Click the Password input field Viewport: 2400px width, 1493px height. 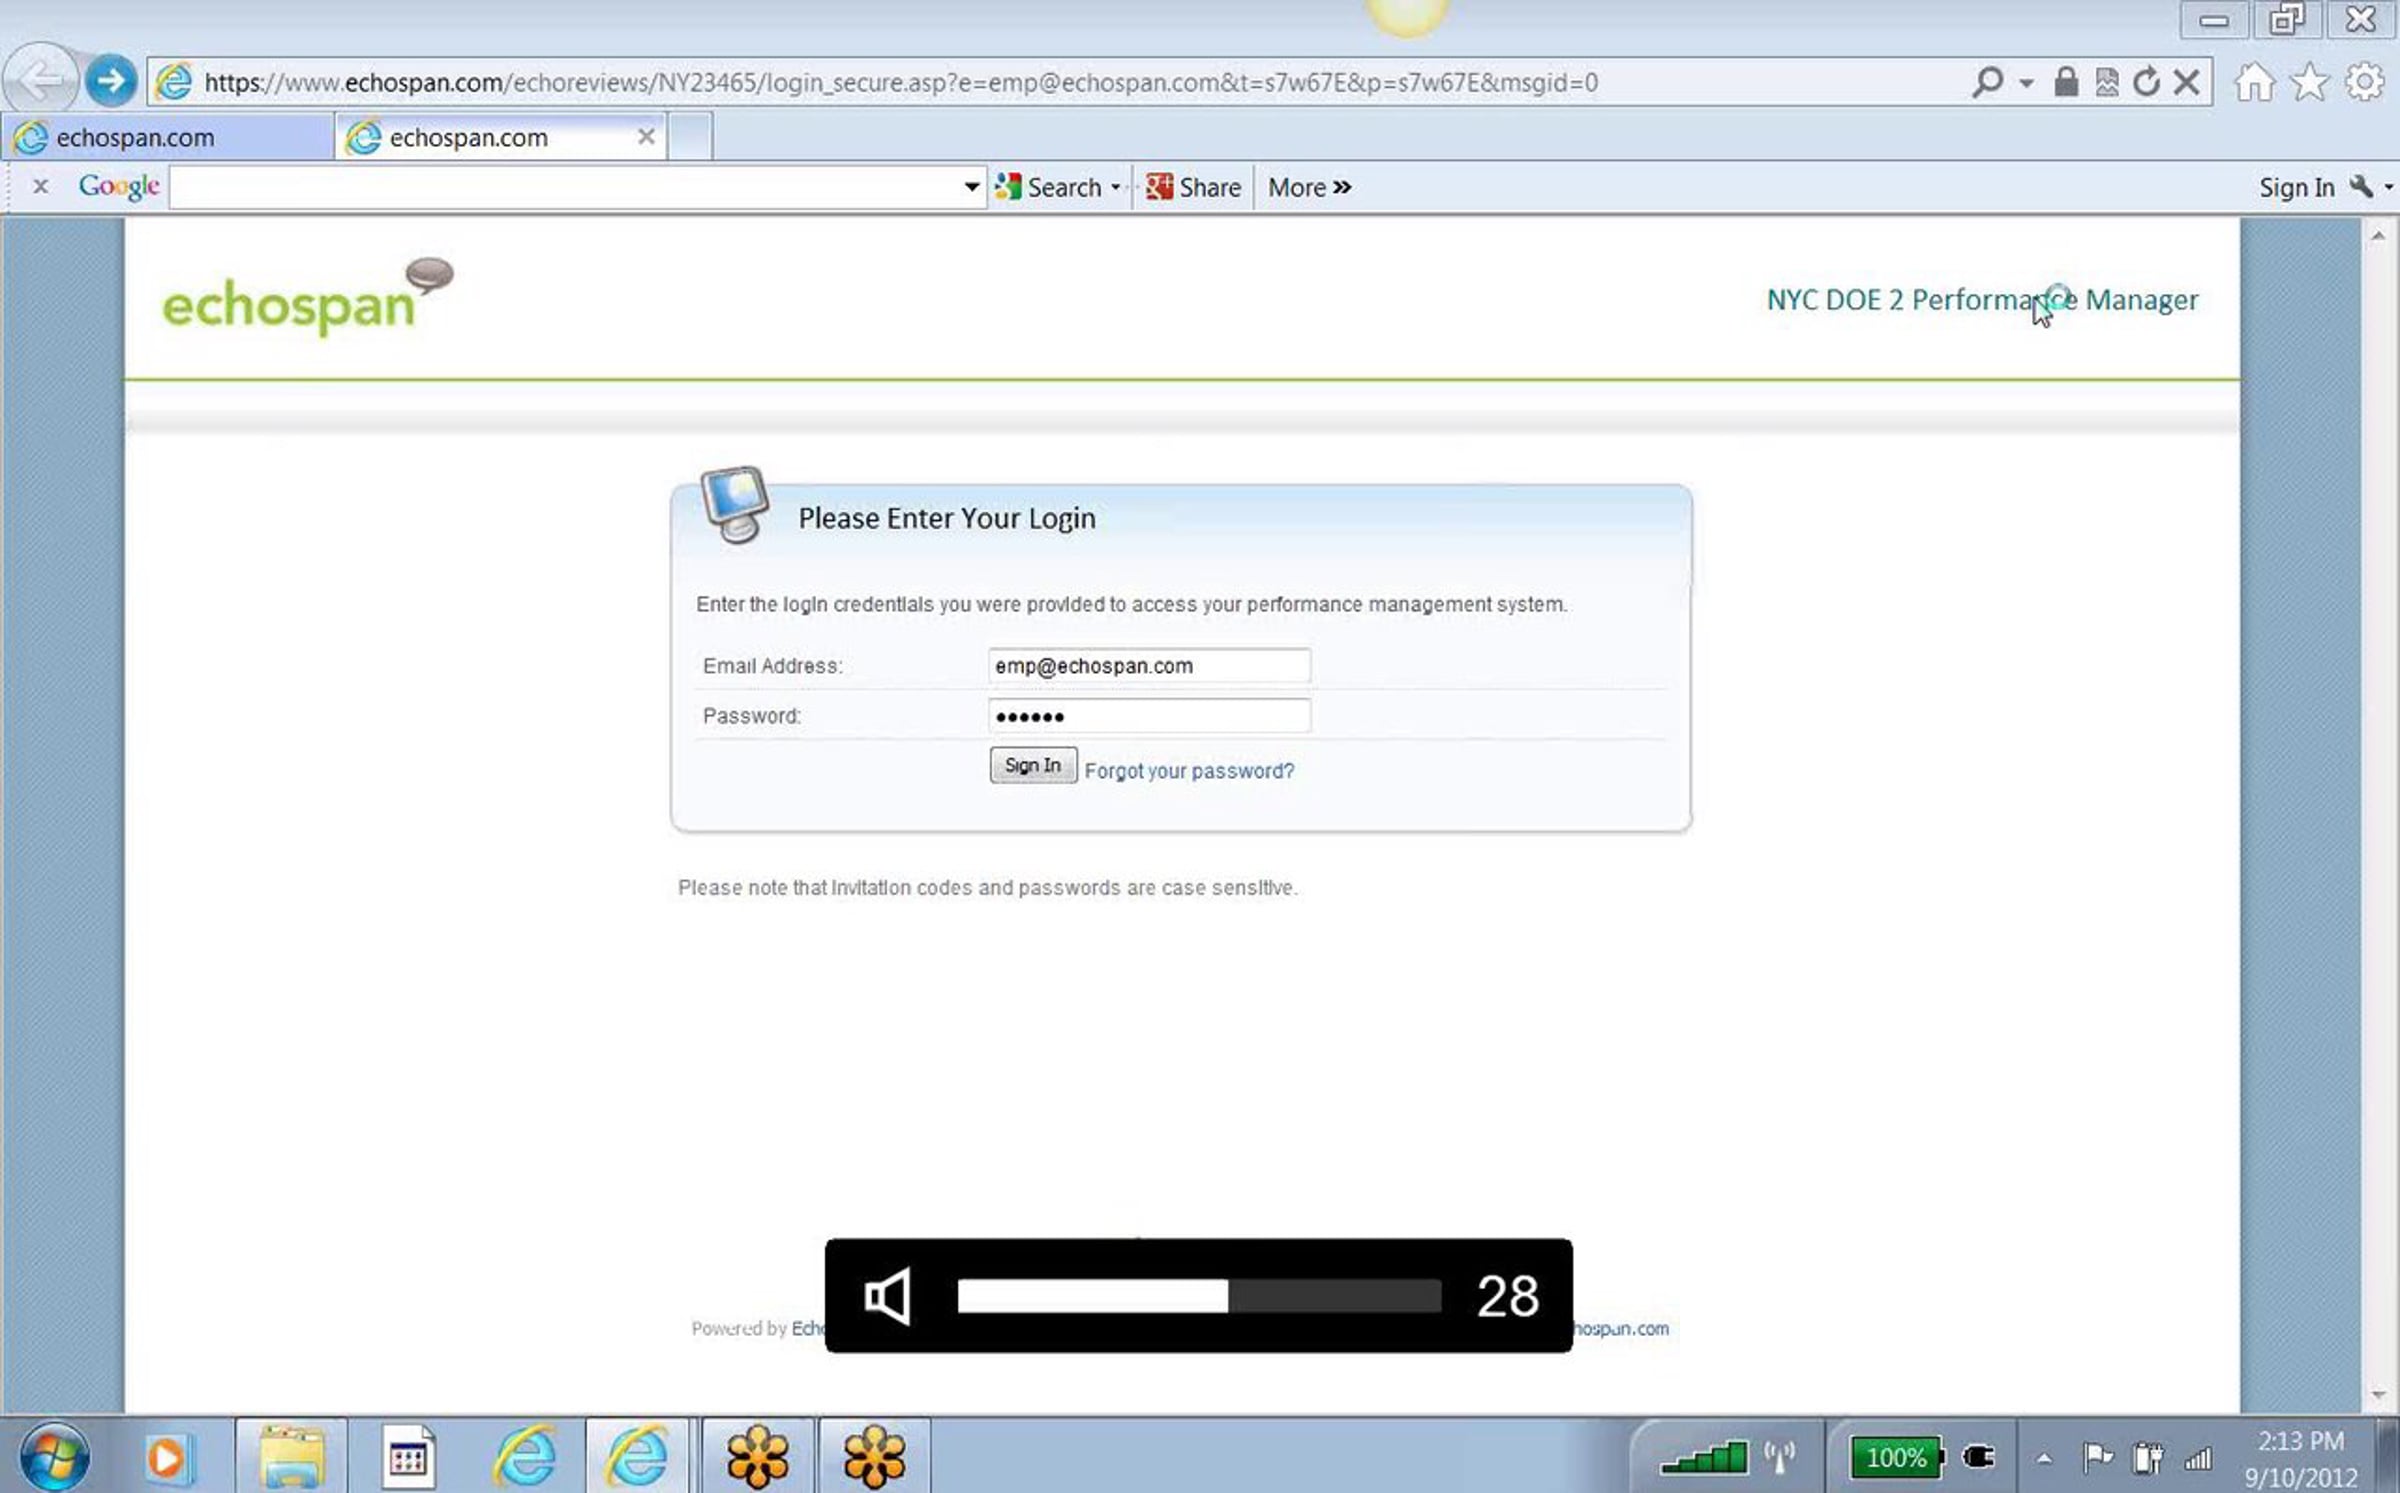point(1149,716)
